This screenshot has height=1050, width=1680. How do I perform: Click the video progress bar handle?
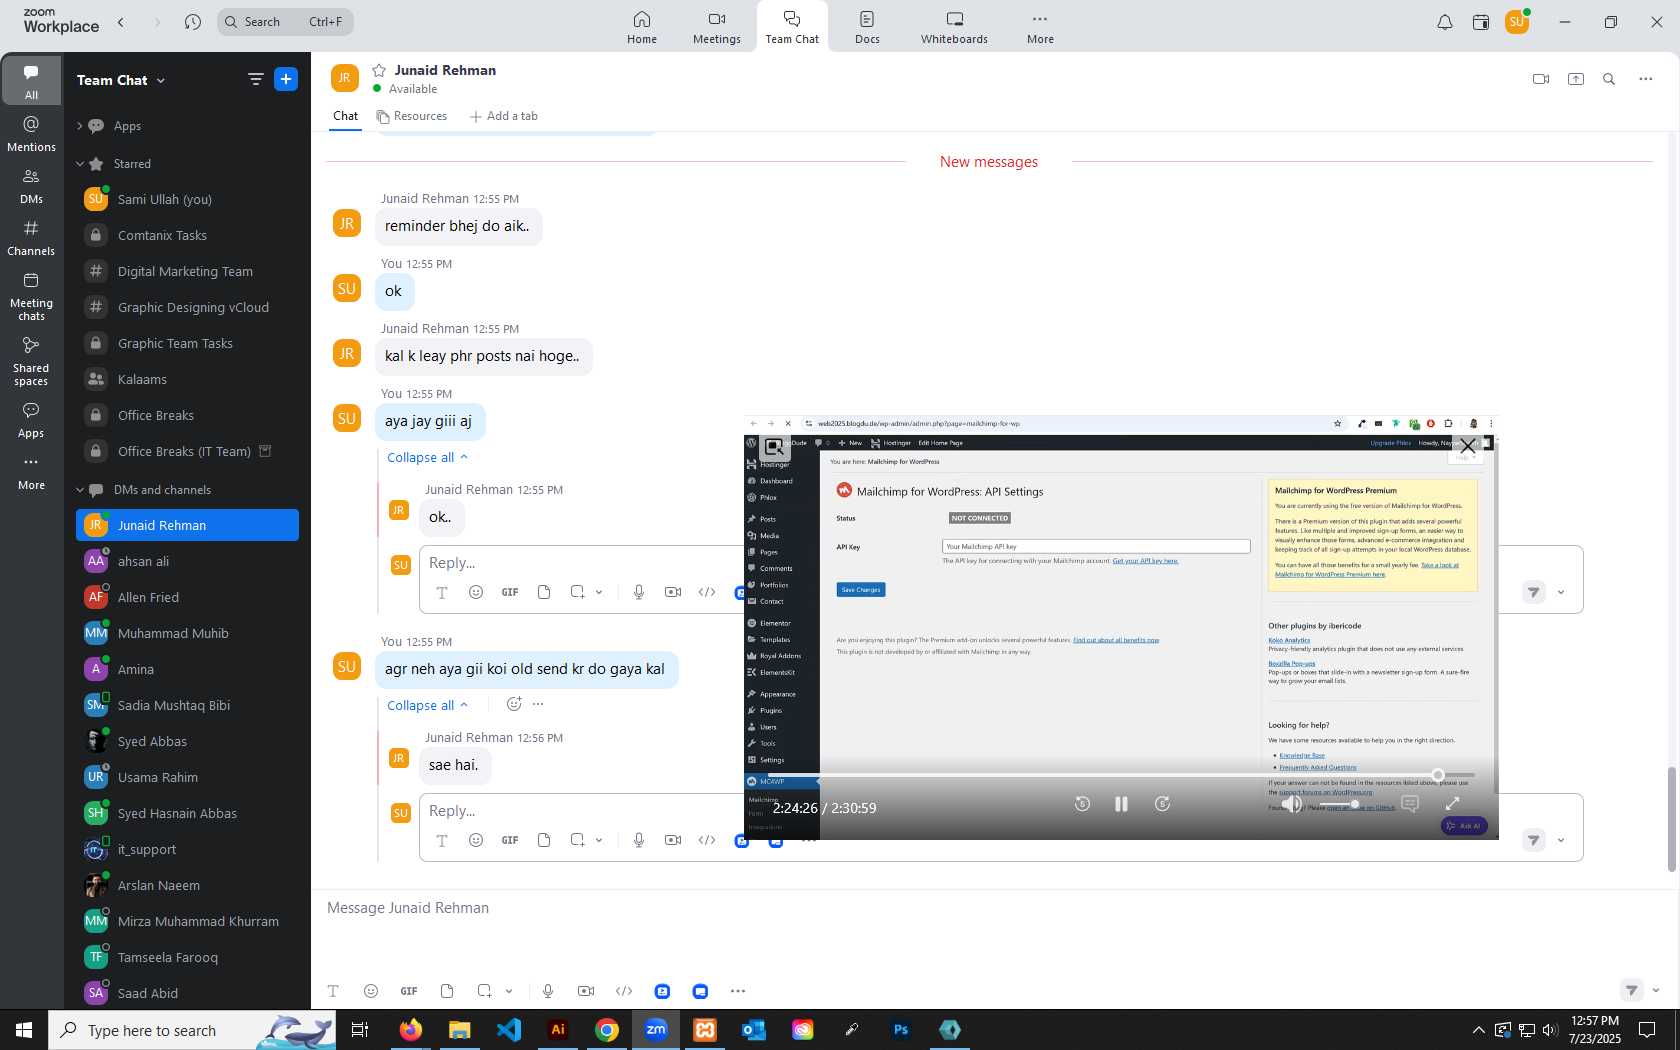(1438, 775)
